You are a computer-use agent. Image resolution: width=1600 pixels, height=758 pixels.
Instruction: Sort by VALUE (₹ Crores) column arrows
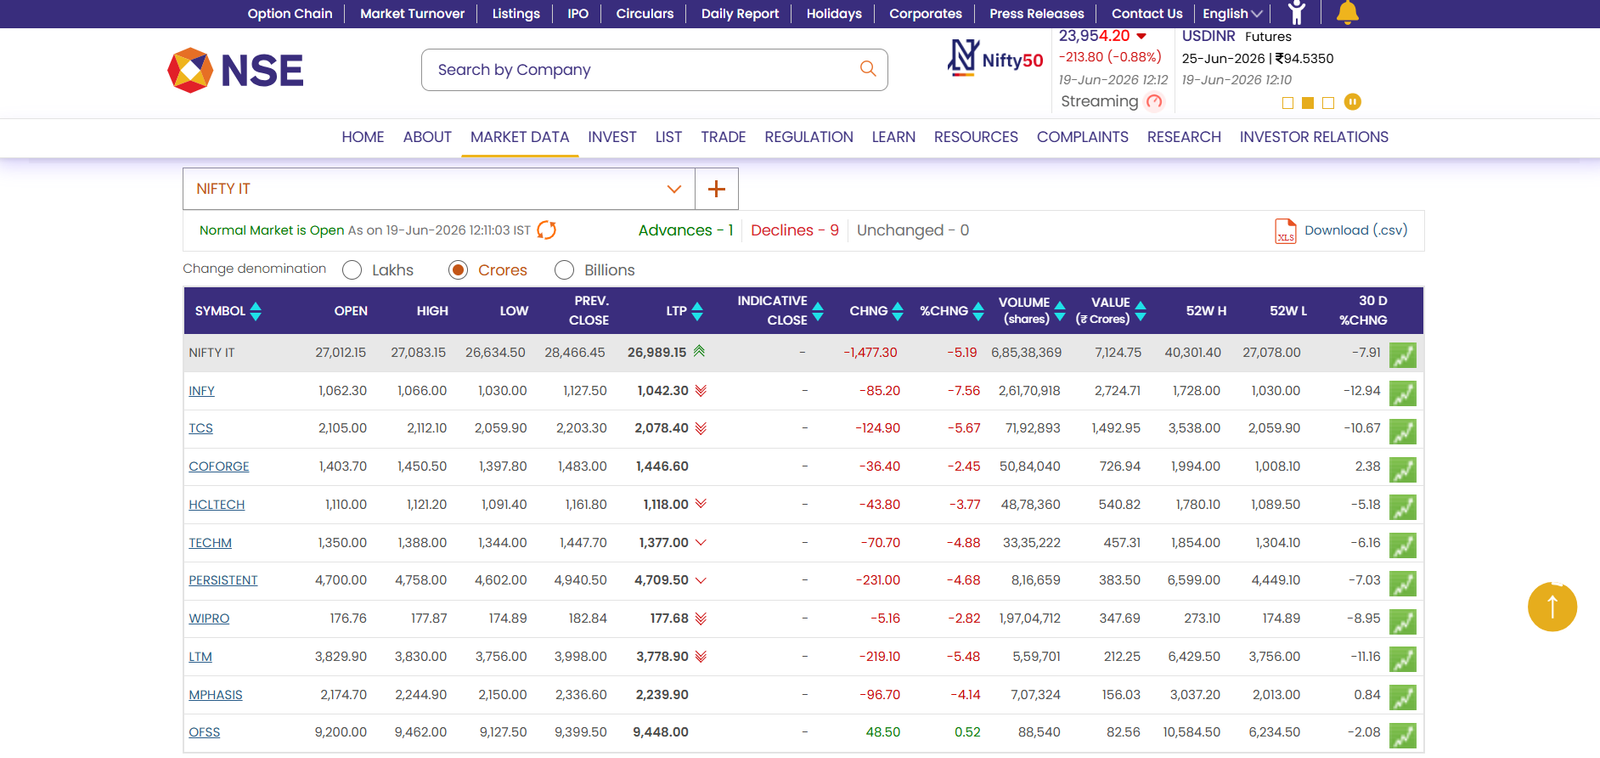[x=1140, y=311]
